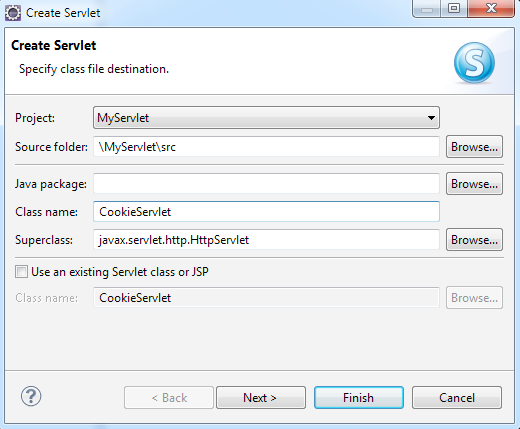The width and height of the screenshot is (520, 429).
Task: Expand the Project dropdown arrow
Action: point(431,118)
